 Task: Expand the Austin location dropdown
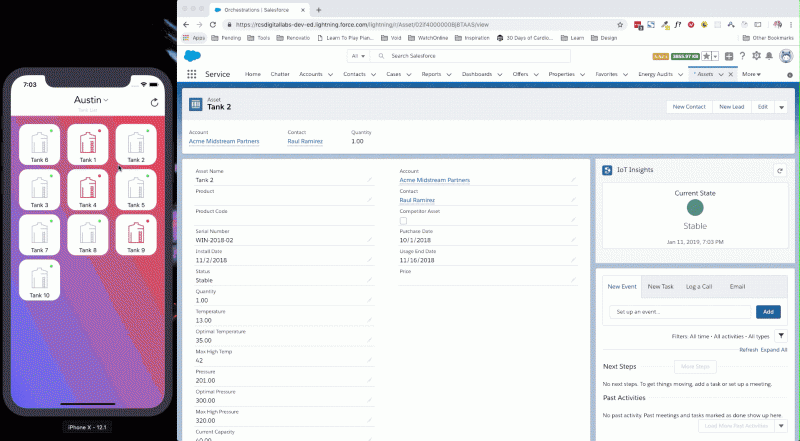click(92, 102)
